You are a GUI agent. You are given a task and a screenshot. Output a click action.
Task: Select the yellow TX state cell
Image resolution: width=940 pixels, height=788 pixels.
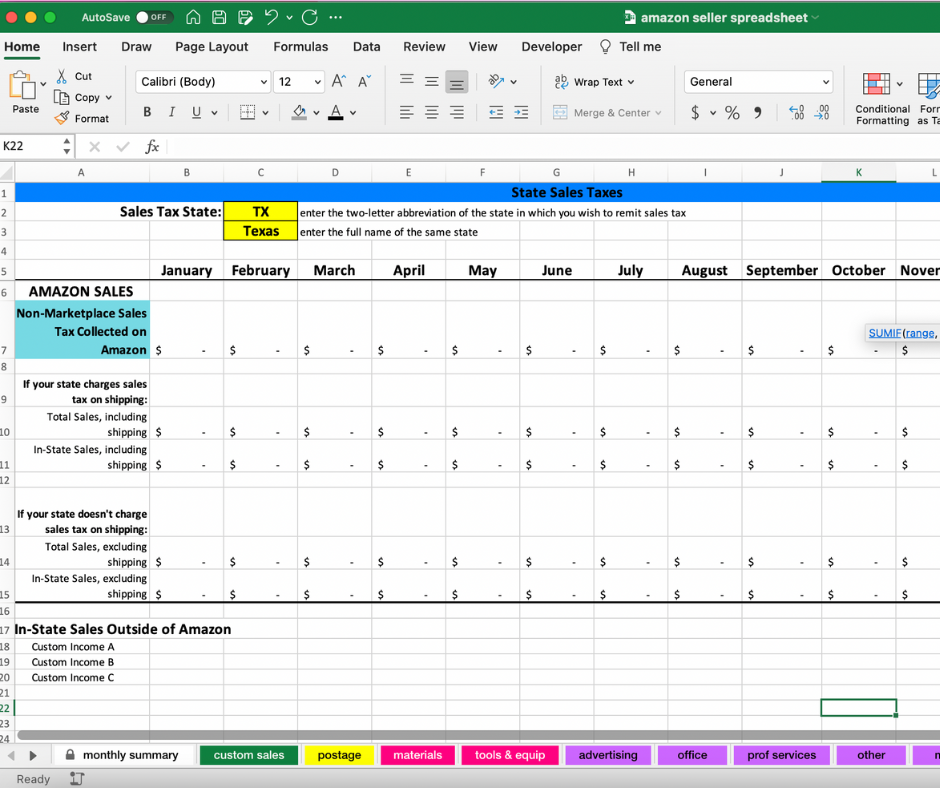point(261,212)
